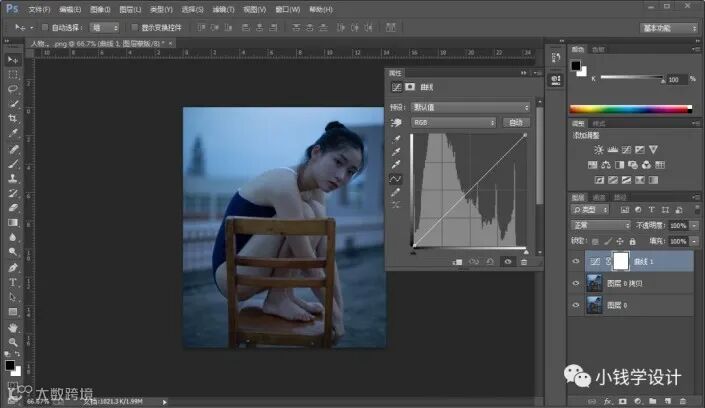Open the layer blend mode dropdown
This screenshot has height=408, width=705.
pos(600,225)
